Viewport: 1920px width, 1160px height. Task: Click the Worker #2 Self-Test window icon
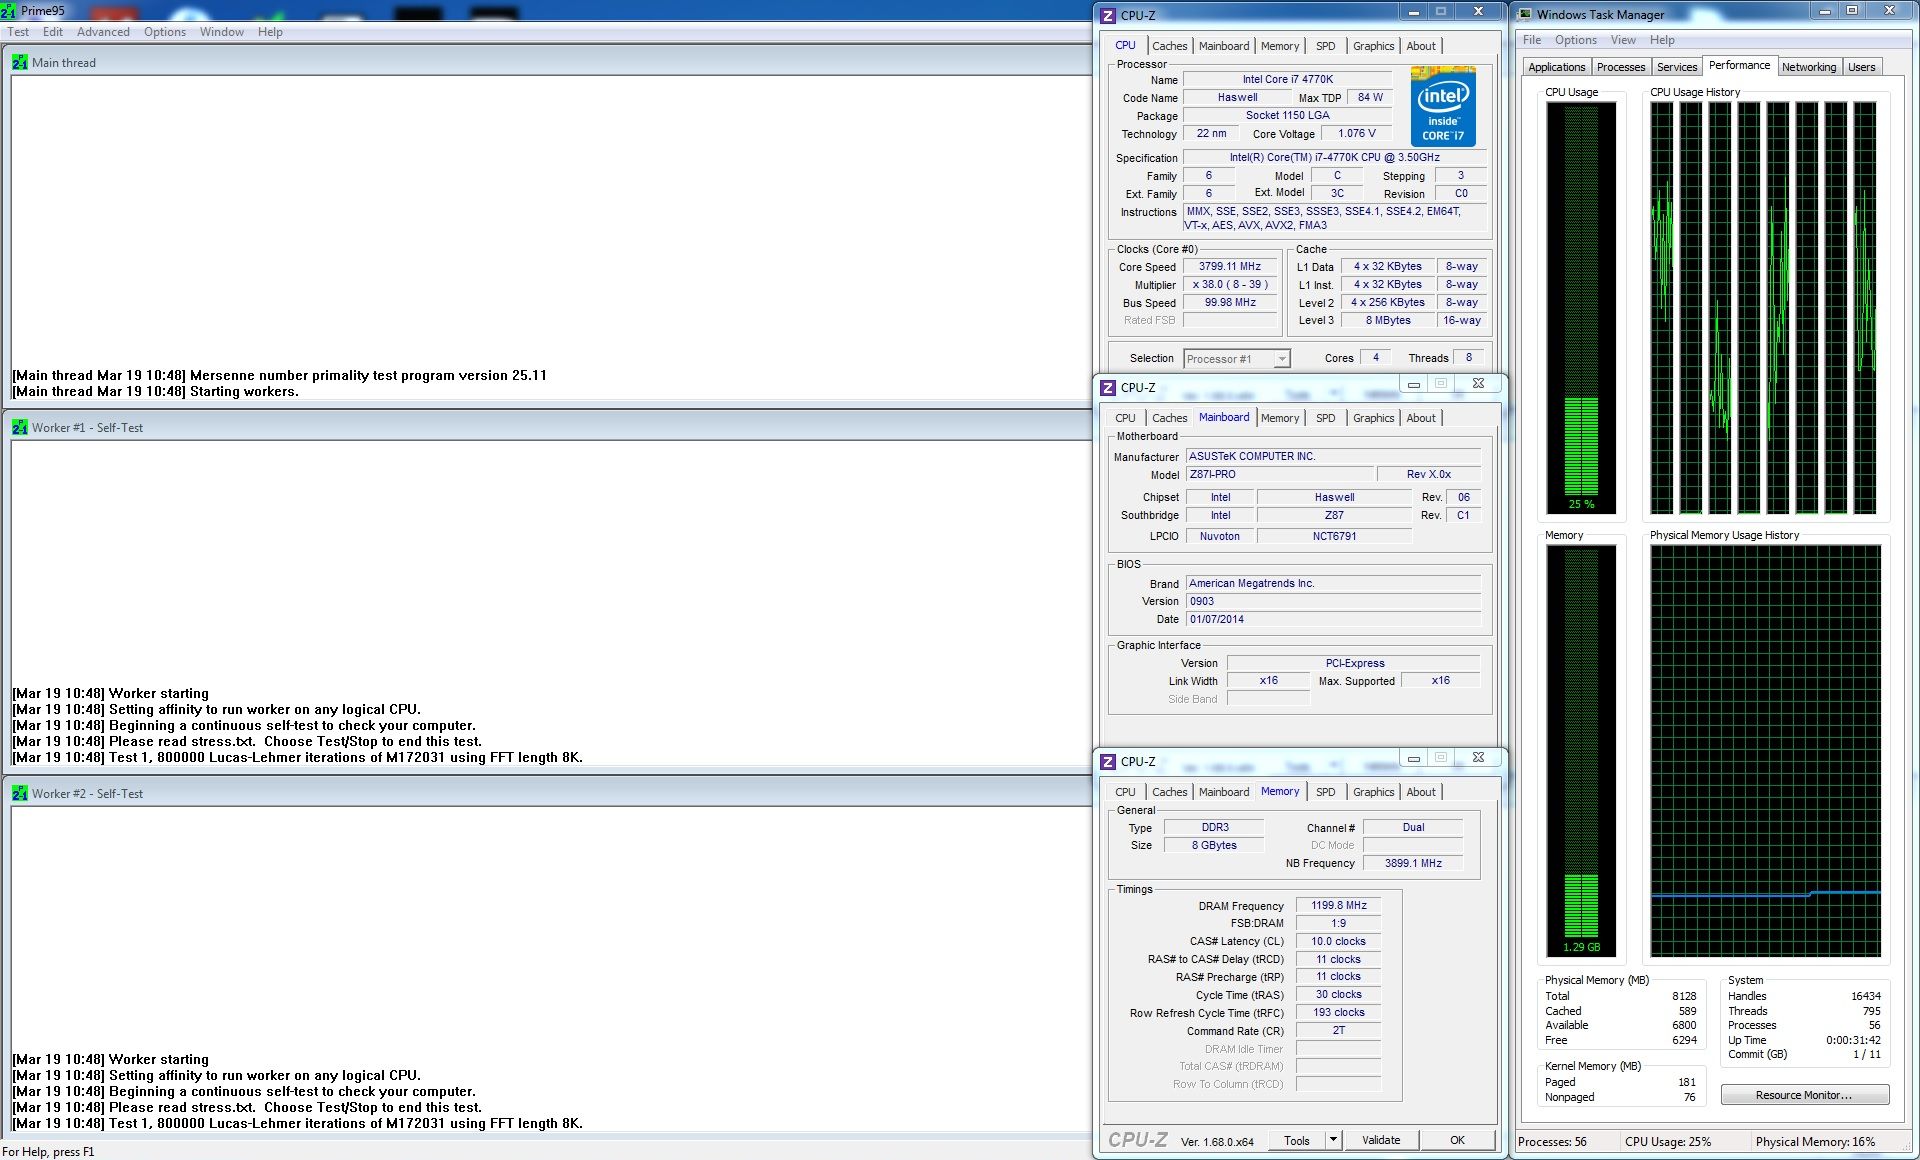(19, 793)
